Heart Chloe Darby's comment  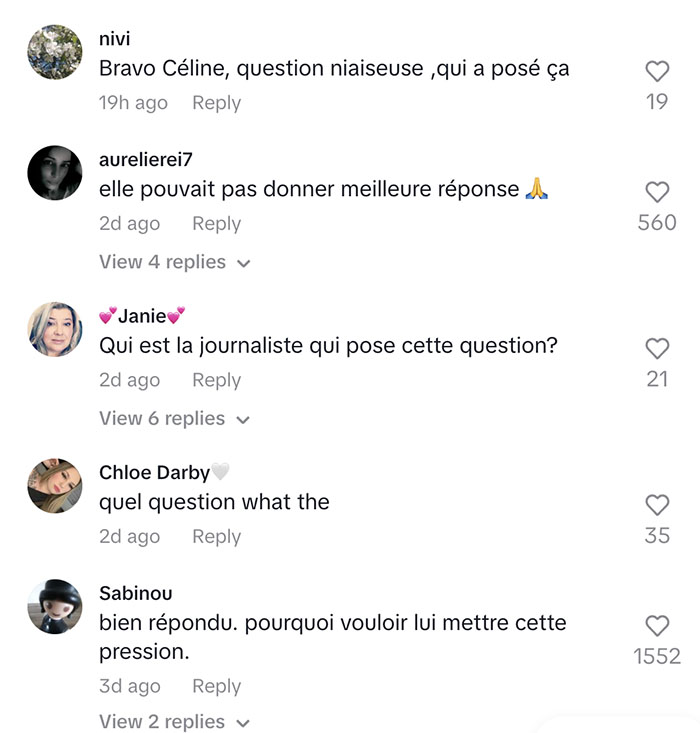(657, 505)
